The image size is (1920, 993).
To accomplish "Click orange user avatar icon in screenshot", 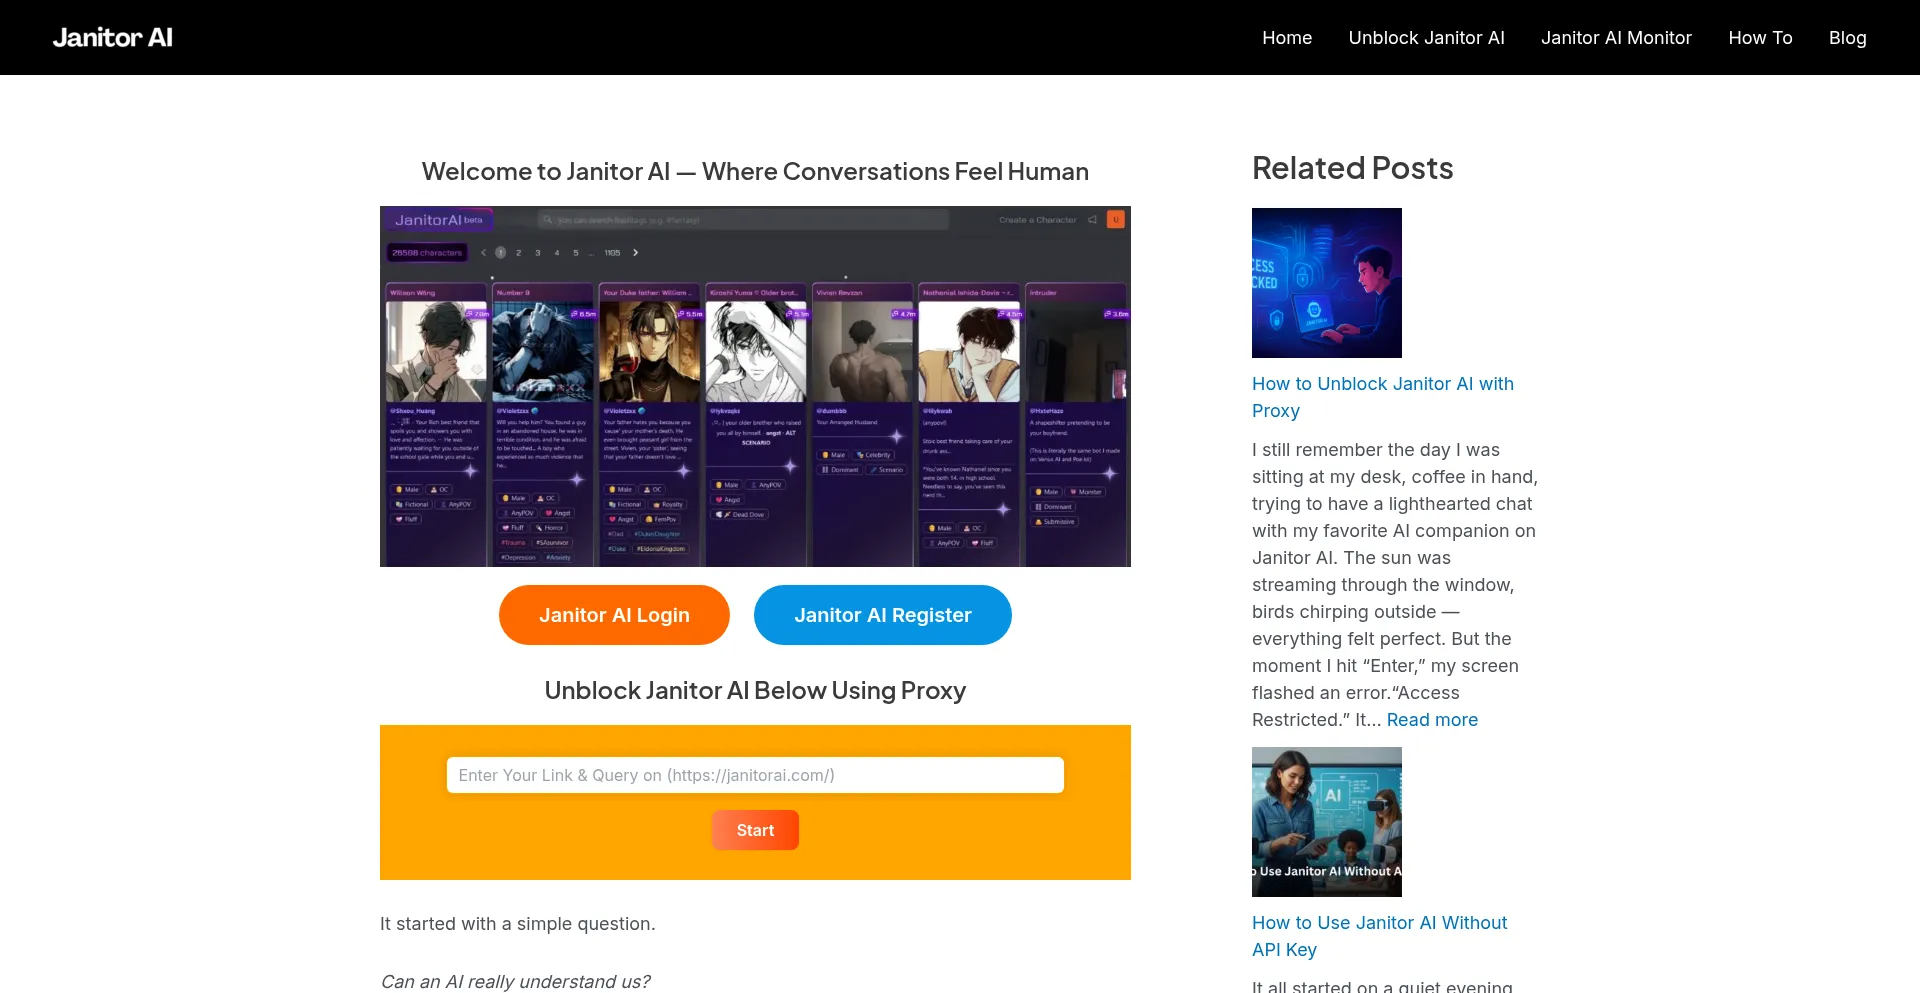I will (x=1116, y=219).
